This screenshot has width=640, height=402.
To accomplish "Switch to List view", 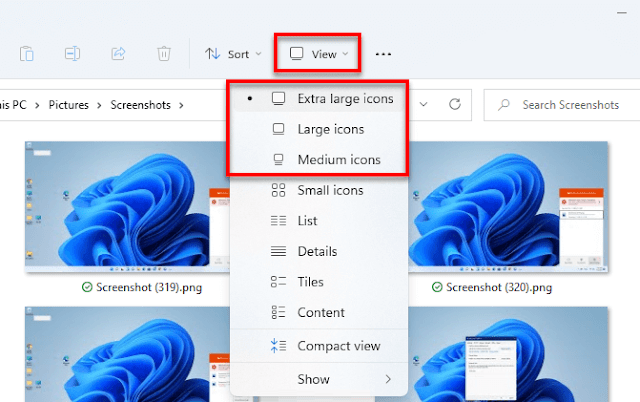I will tap(319, 221).
